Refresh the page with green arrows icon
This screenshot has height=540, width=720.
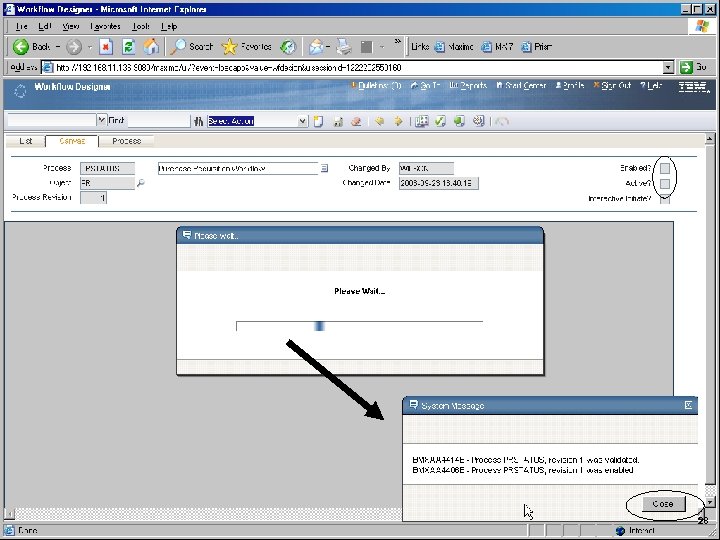tap(129, 46)
